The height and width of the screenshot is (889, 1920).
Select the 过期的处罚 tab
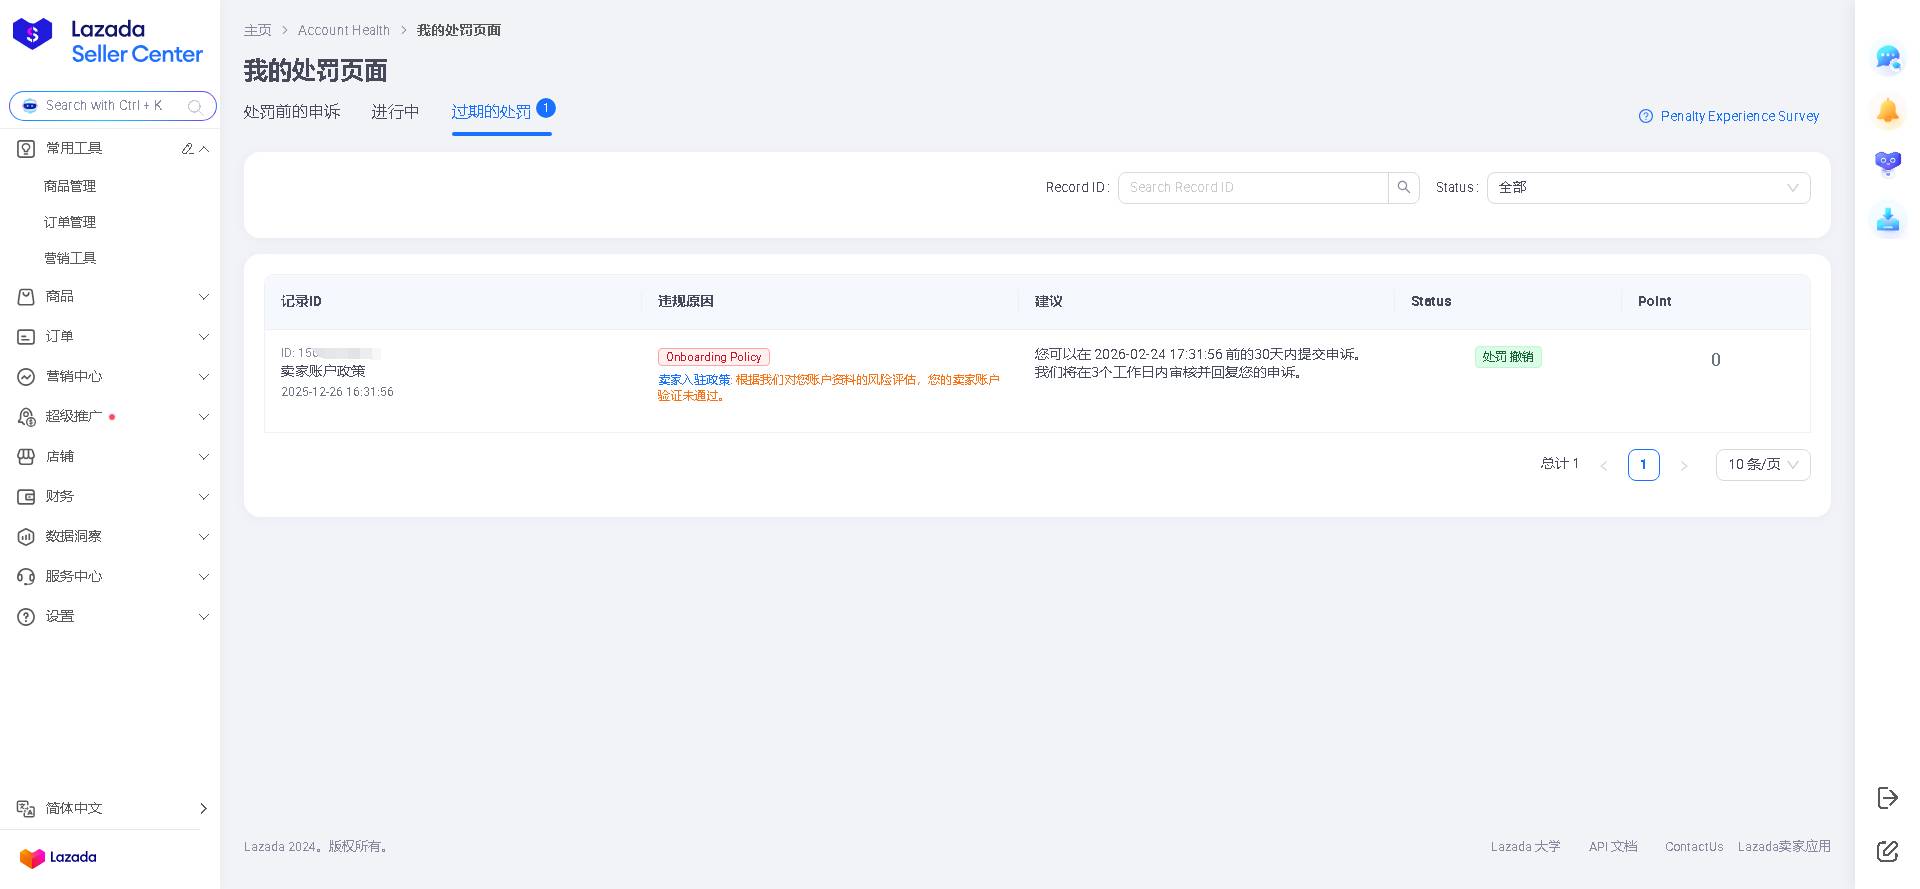pyautogui.click(x=491, y=112)
